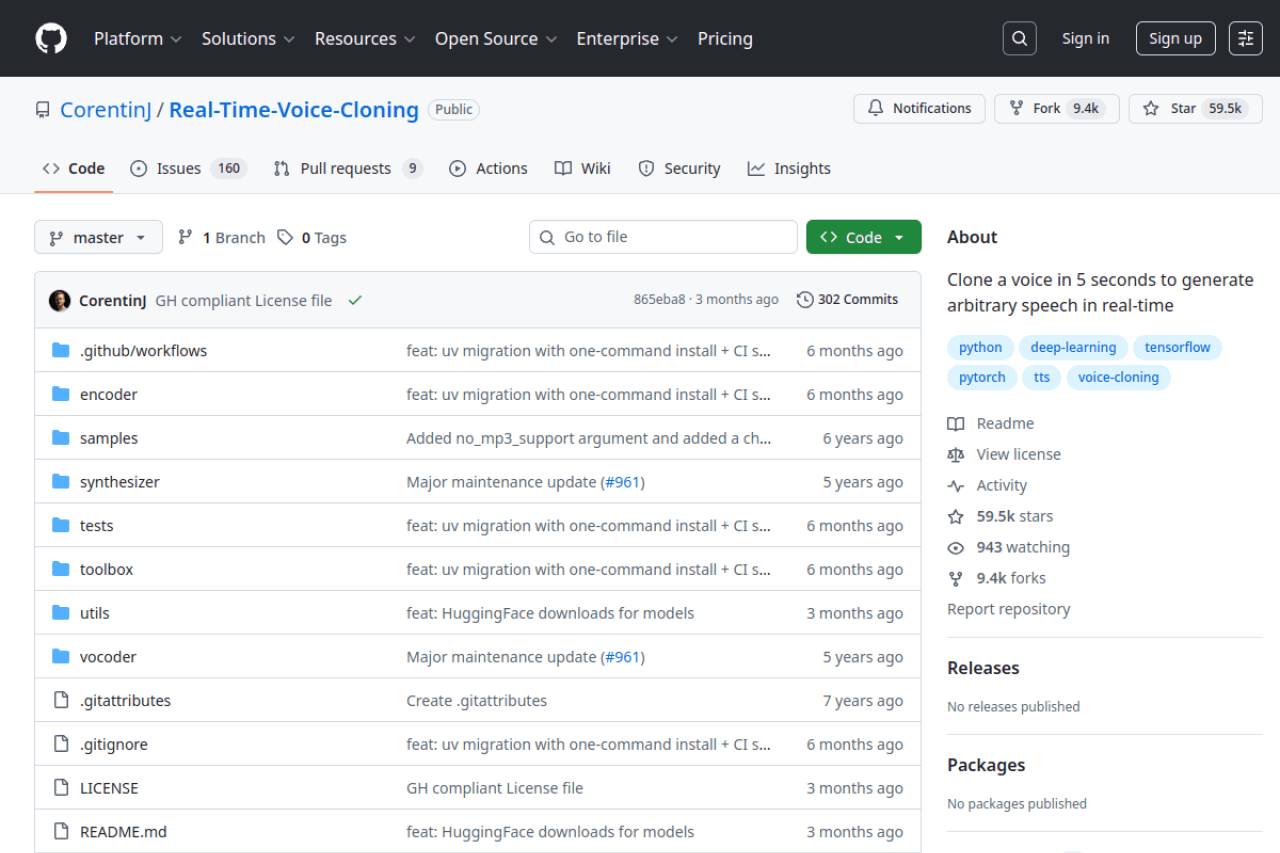Click the Sign up button
The image size is (1280, 853).
(x=1175, y=39)
